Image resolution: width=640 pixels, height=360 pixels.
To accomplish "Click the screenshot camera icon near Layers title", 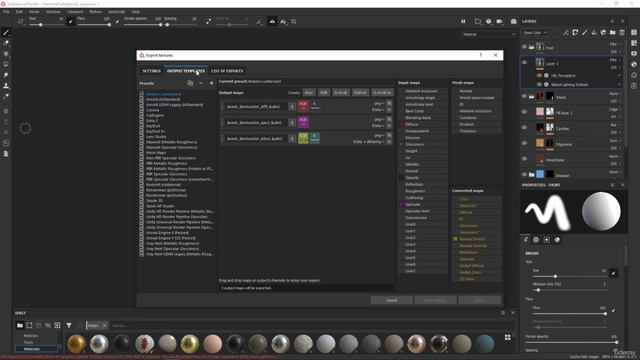I will [x=514, y=21].
